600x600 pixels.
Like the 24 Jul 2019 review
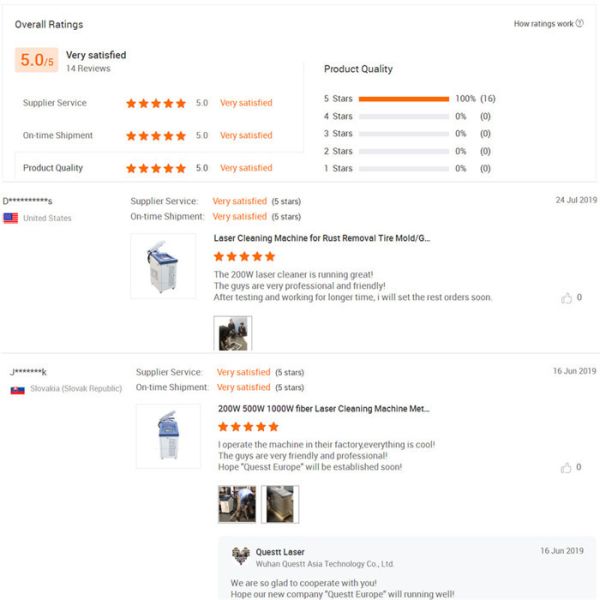click(567, 297)
